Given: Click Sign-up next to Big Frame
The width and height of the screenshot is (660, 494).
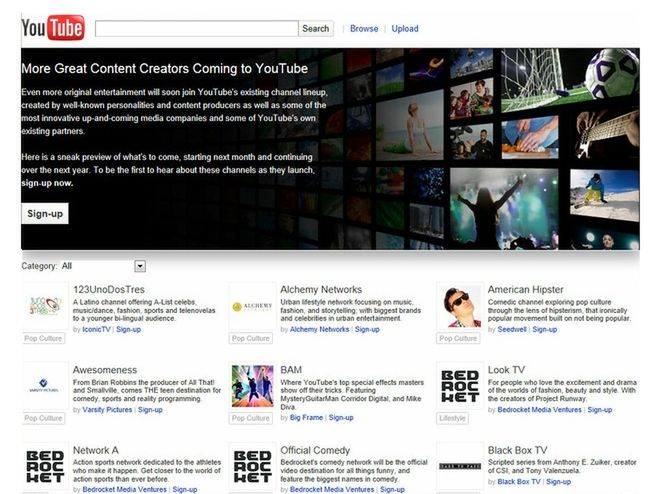Looking at the screenshot, I should 341,417.
